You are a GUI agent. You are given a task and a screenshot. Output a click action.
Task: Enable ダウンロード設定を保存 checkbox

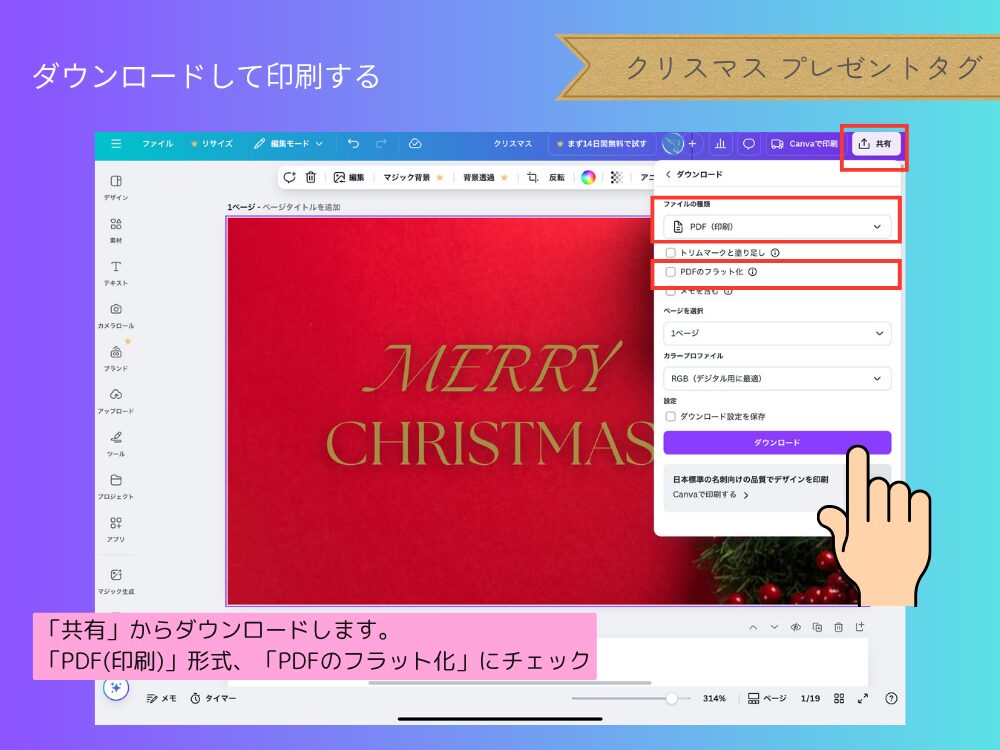(670, 417)
